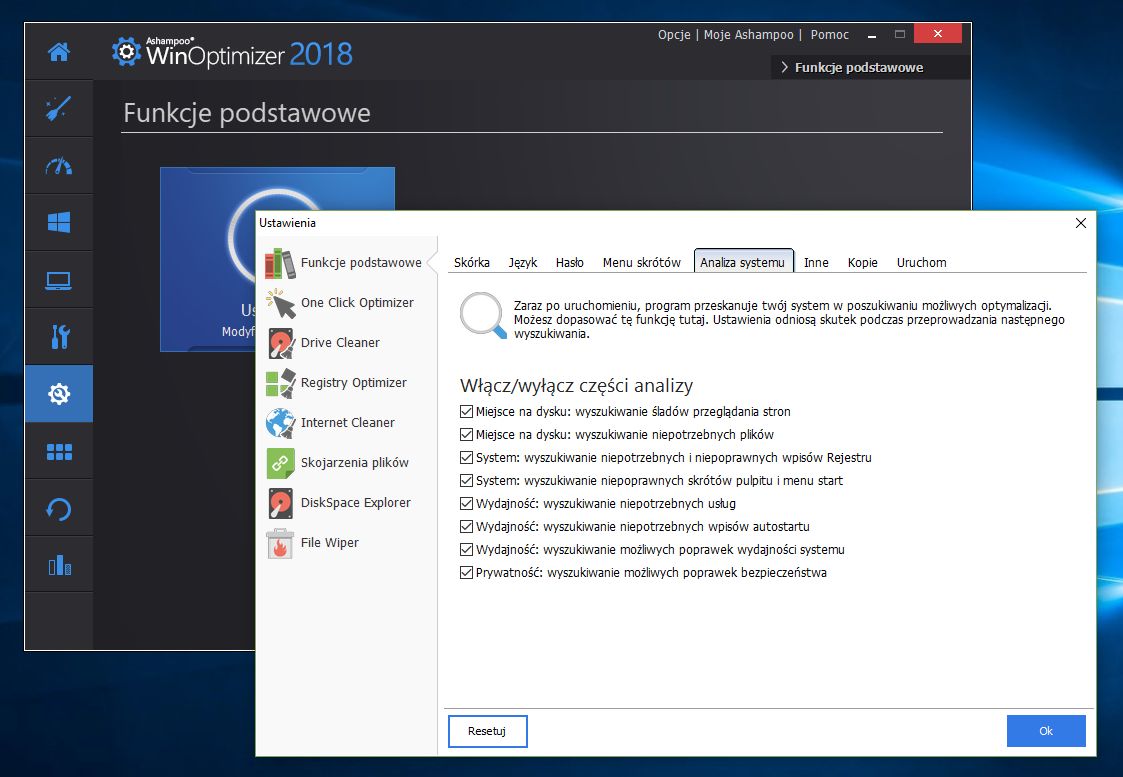The height and width of the screenshot is (777, 1123).
Task: Open the Menu skrótów tab
Action: tap(642, 262)
